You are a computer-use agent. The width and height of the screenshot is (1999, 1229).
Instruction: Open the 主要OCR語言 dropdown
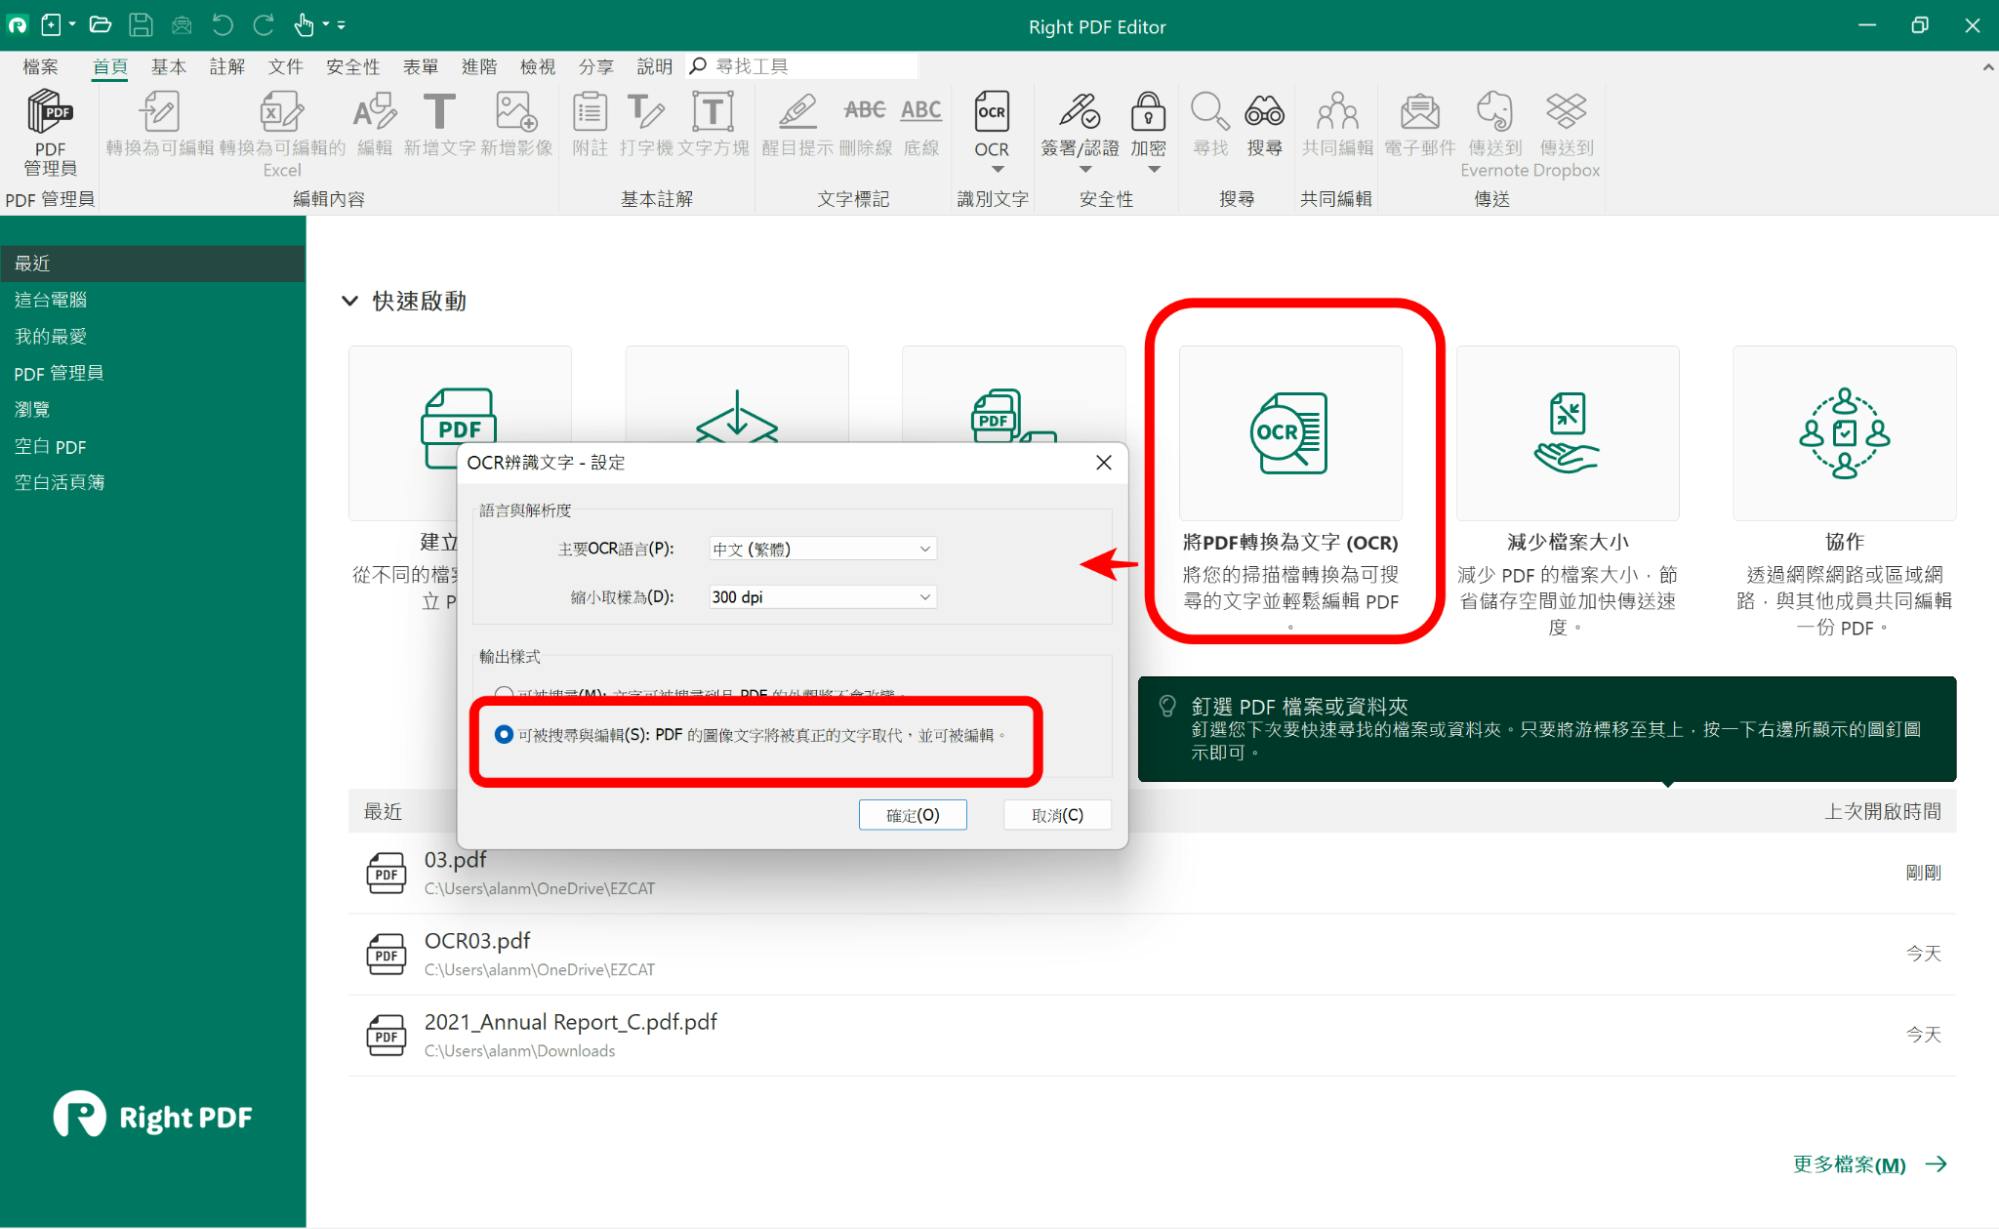pos(822,549)
